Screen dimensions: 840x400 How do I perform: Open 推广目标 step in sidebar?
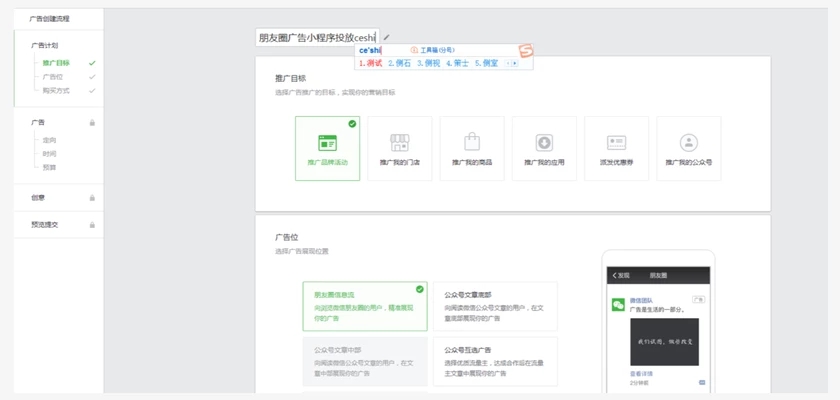[x=56, y=63]
